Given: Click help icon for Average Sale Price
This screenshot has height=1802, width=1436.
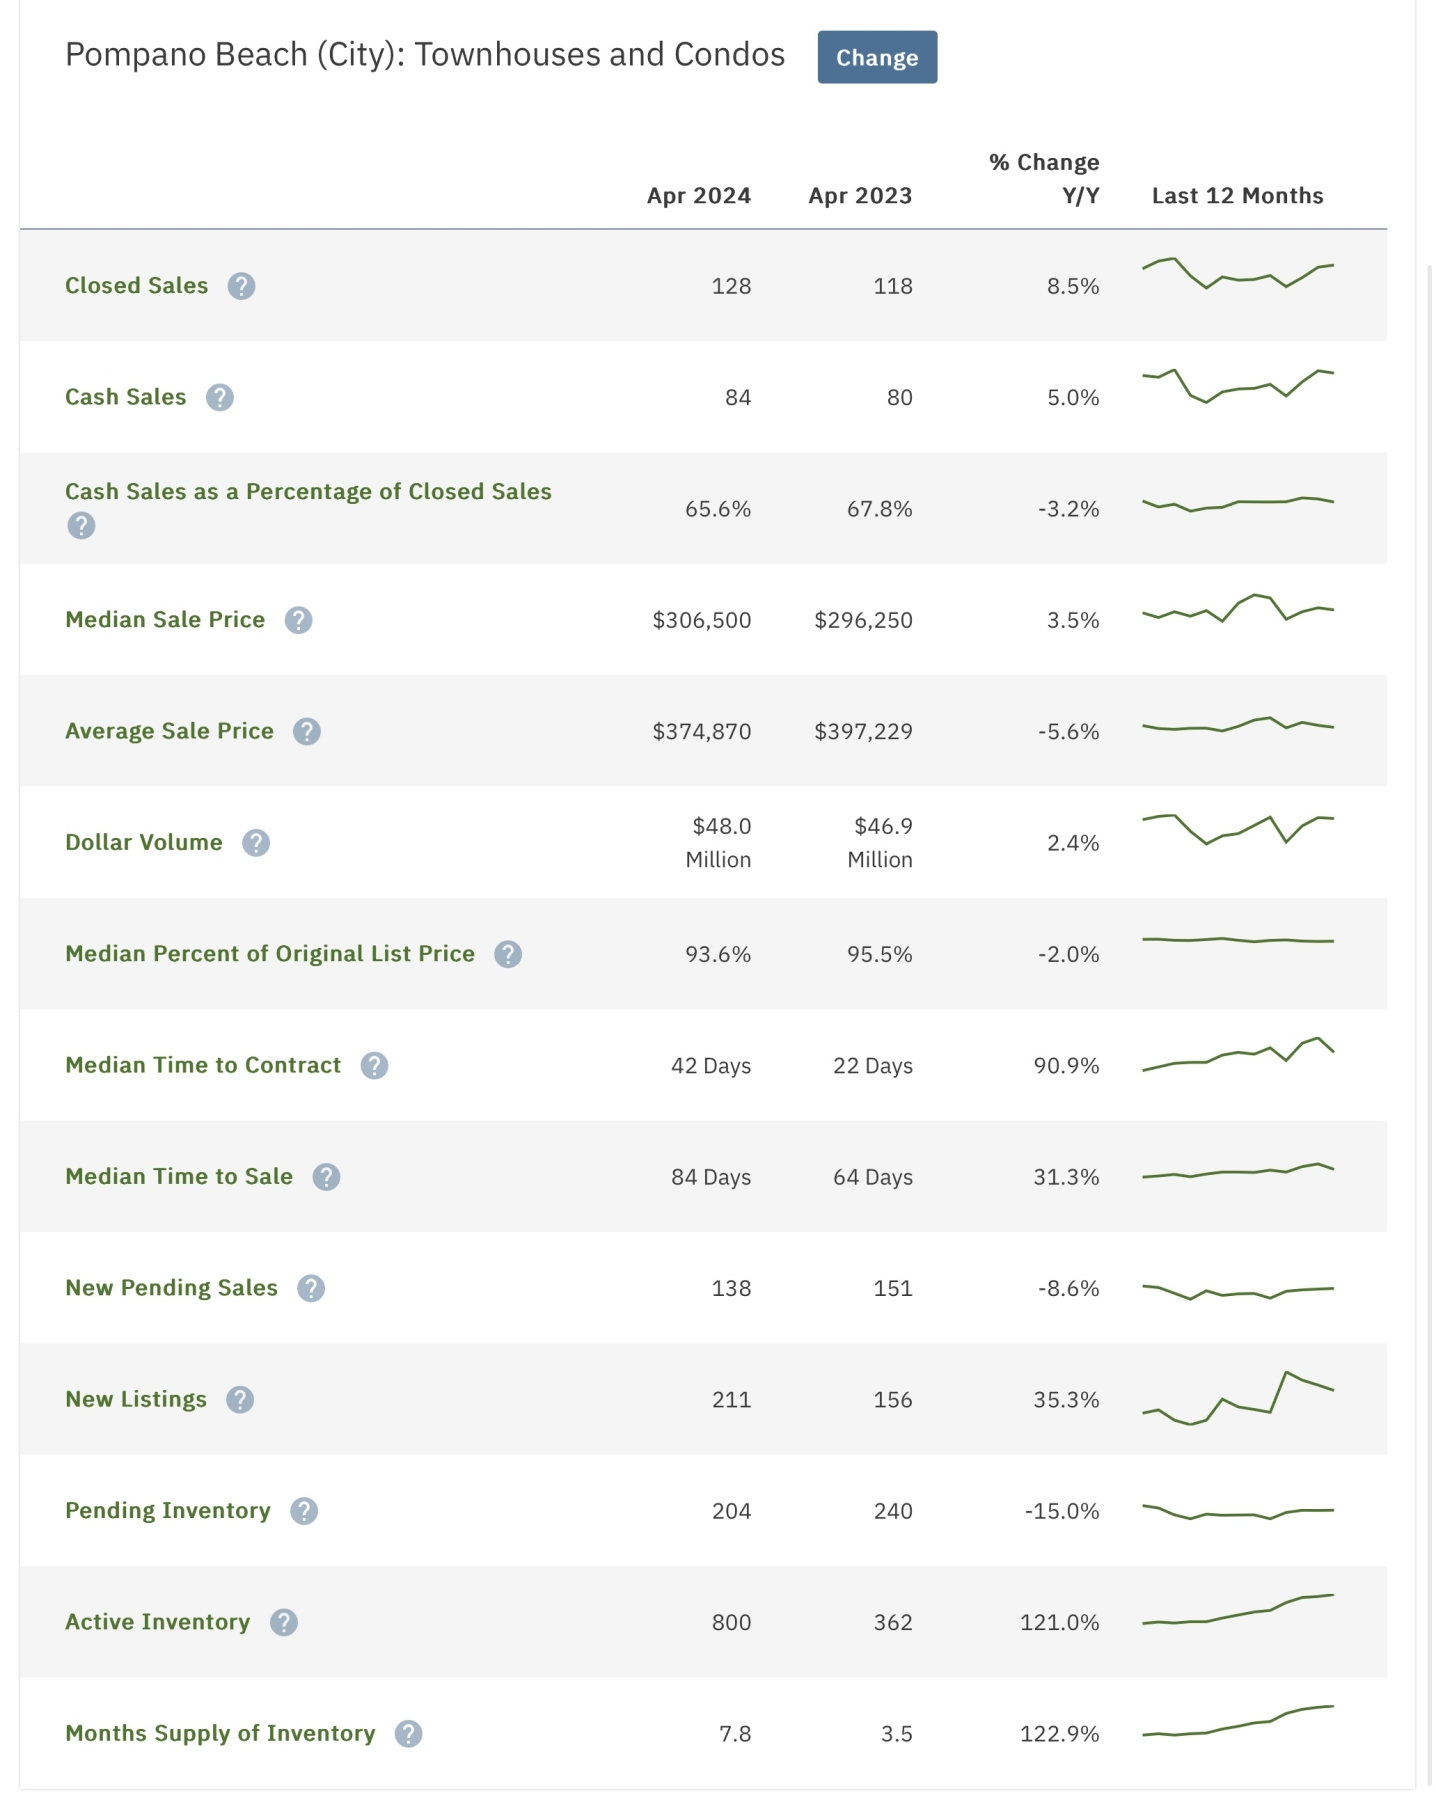Looking at the screenshot, I should 307,732.
